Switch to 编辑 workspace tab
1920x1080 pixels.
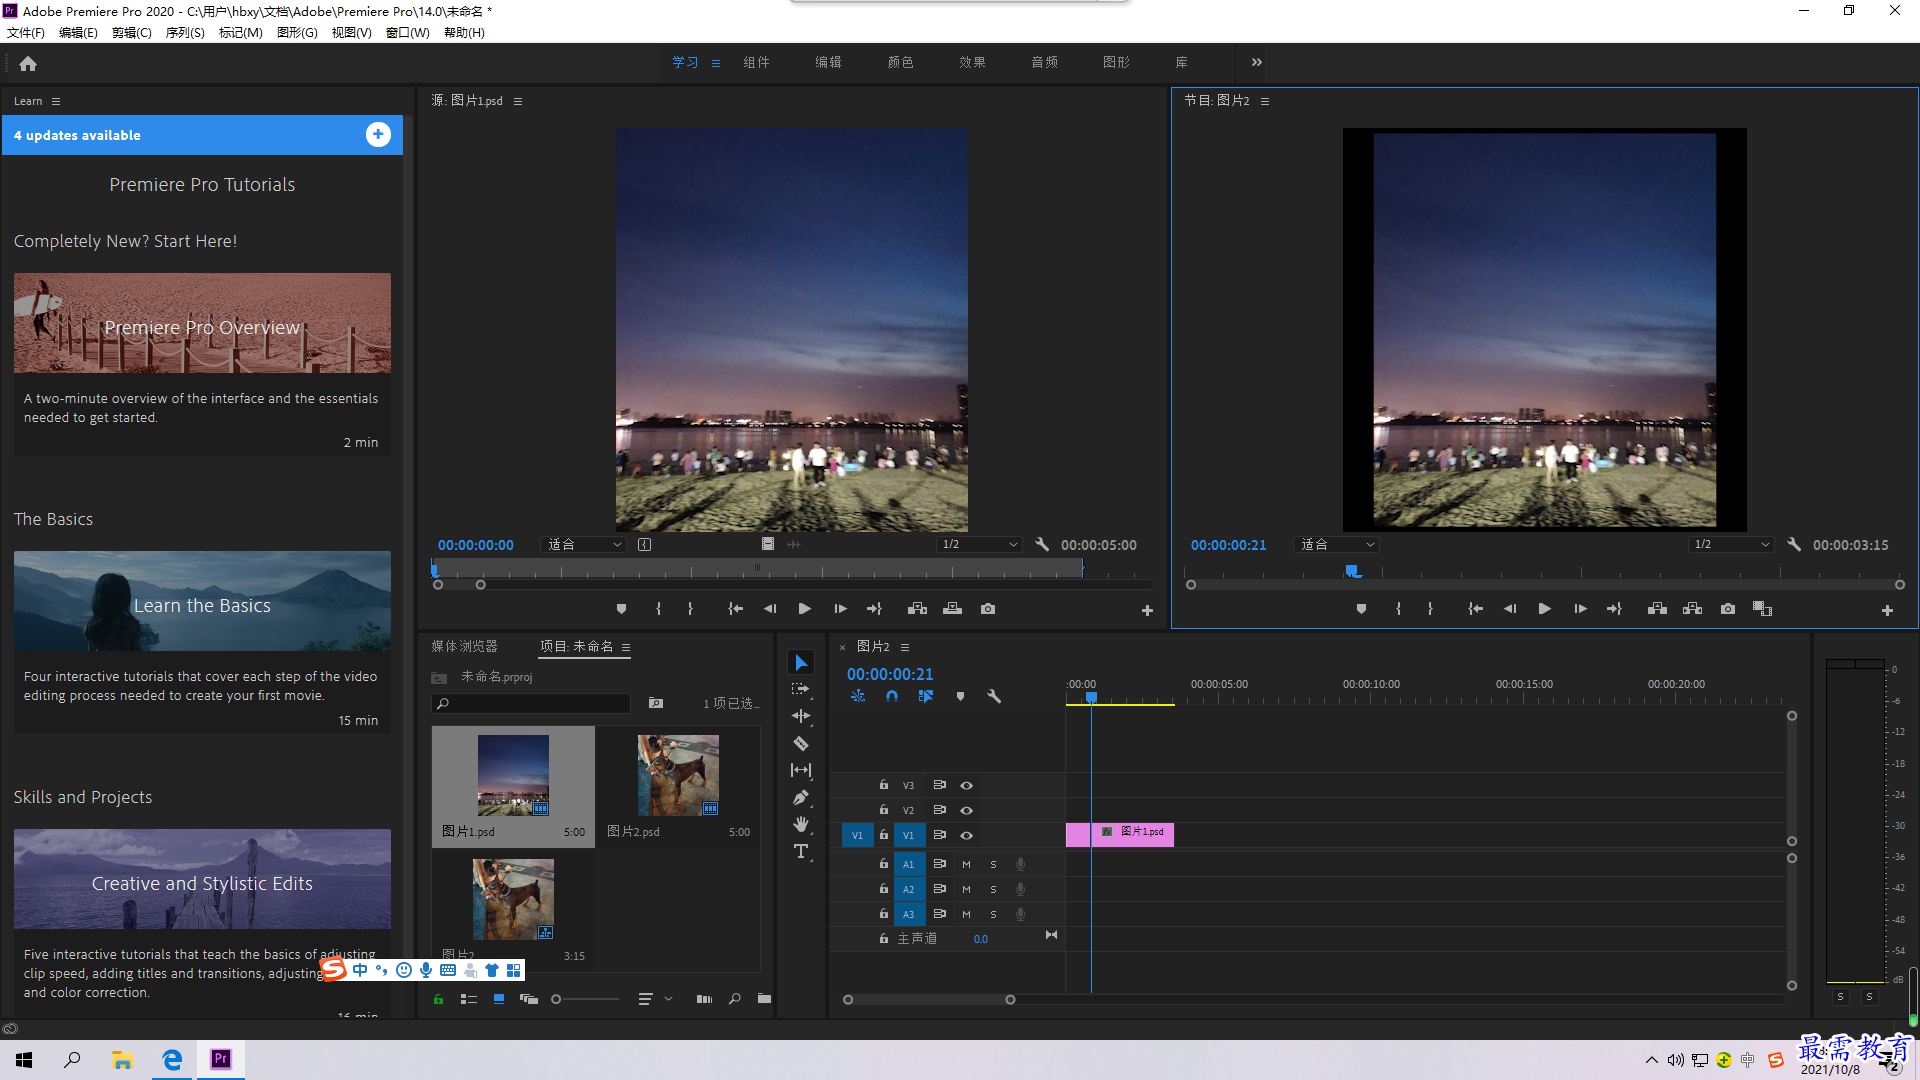[828, 62]
